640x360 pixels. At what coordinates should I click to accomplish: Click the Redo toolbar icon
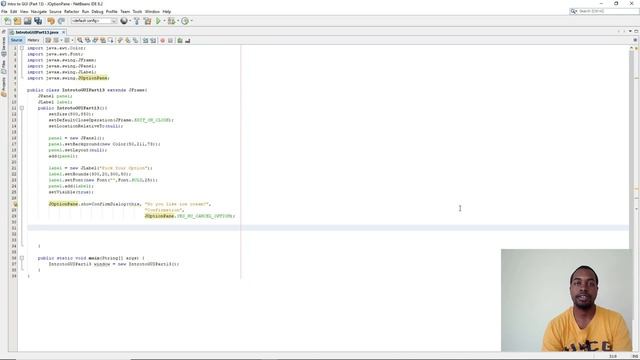61,21
